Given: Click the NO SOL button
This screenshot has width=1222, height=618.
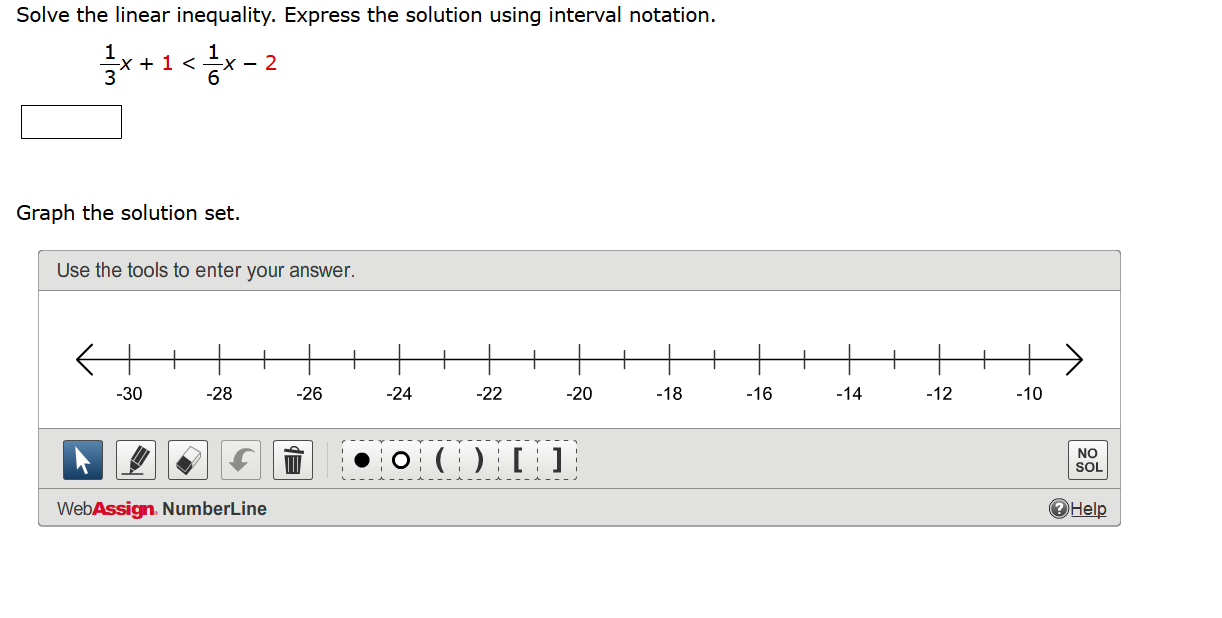Looking at the screenshot, I should [x=1086, y=459].
